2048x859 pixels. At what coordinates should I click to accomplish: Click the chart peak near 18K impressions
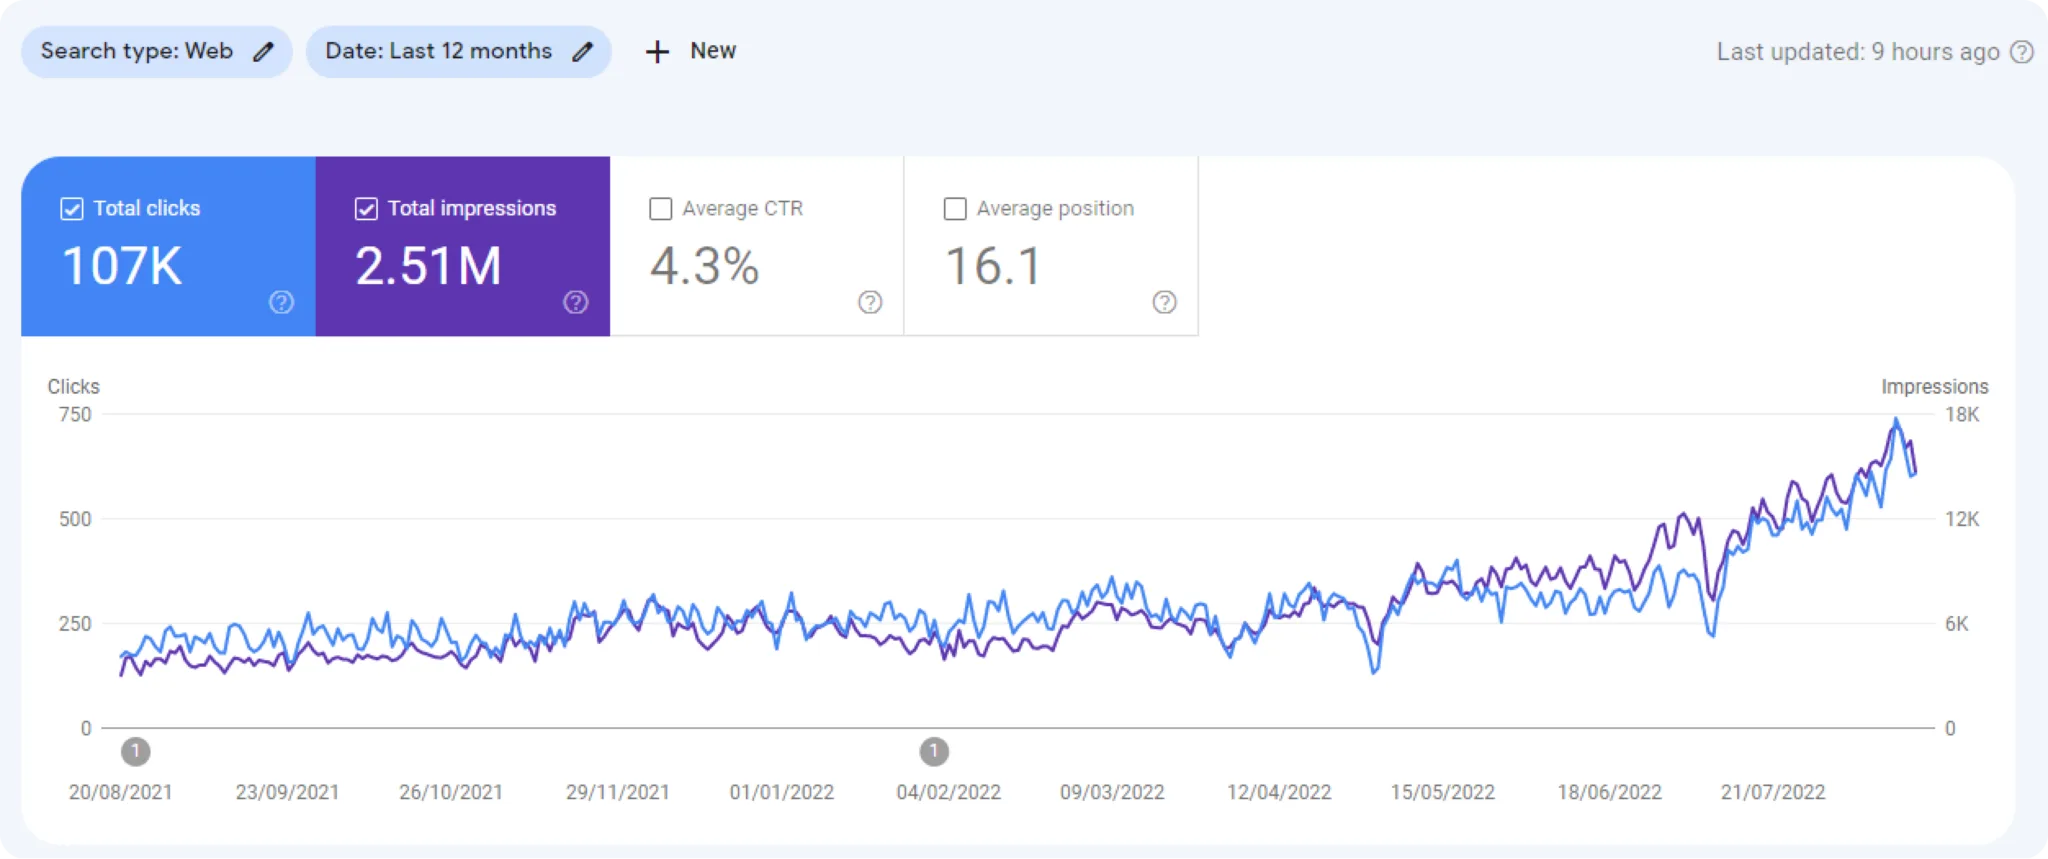[x=1895, y=421]
